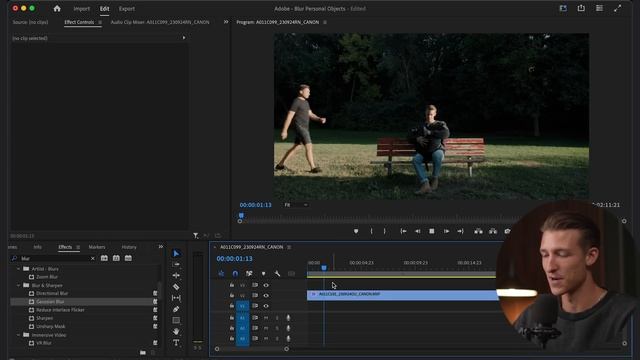Select the Slip tool
This screenshot has height=360, width=640.
pyautogui.click(x=176, y=298)
